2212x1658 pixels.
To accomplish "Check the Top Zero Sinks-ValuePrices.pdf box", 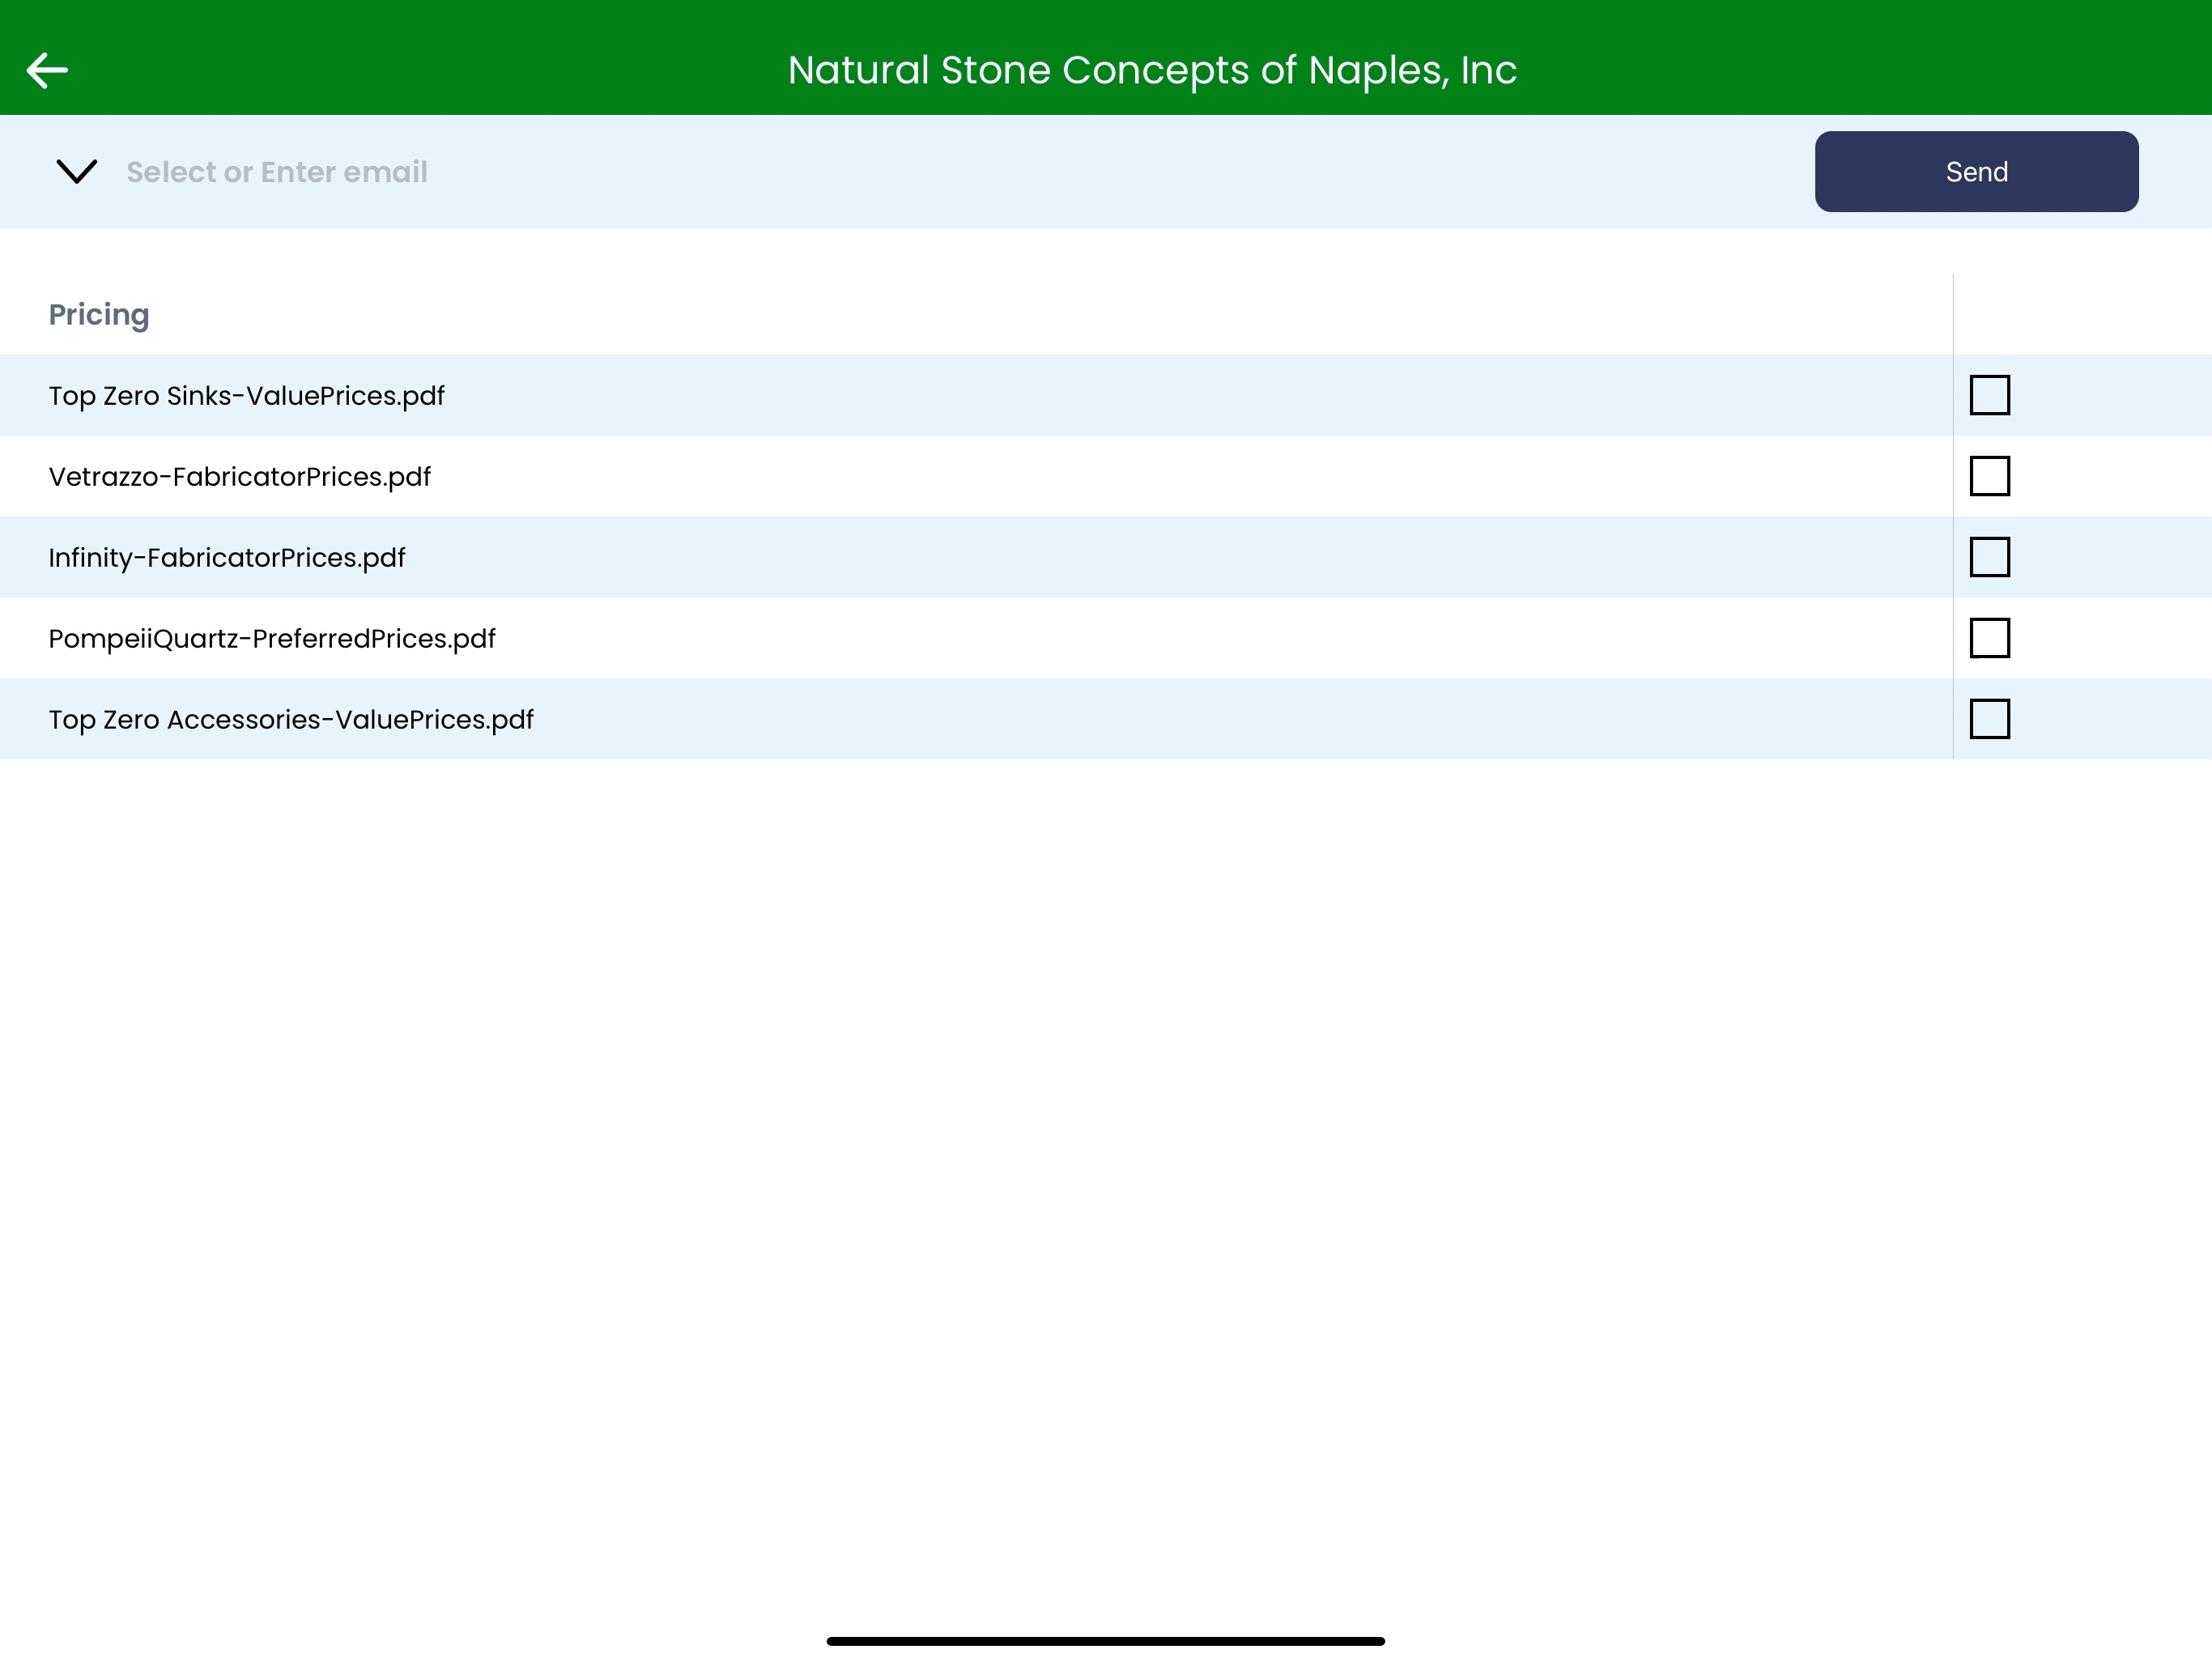I will [x=1989, y=395].
